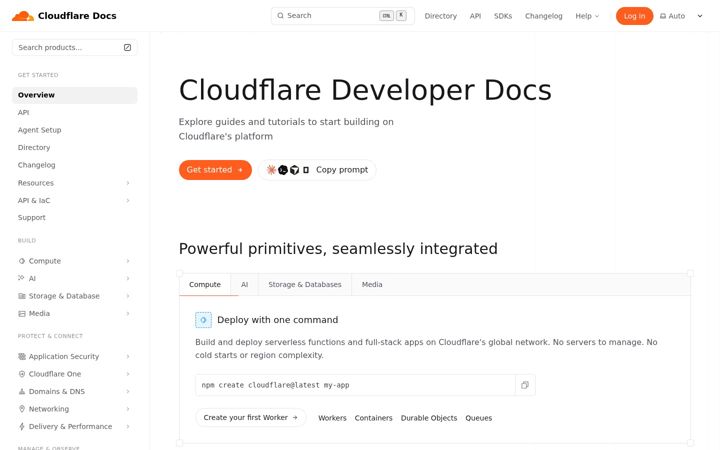Open the Help dropdown menu
The image size is (720, 450).
(x=587, y=16)
